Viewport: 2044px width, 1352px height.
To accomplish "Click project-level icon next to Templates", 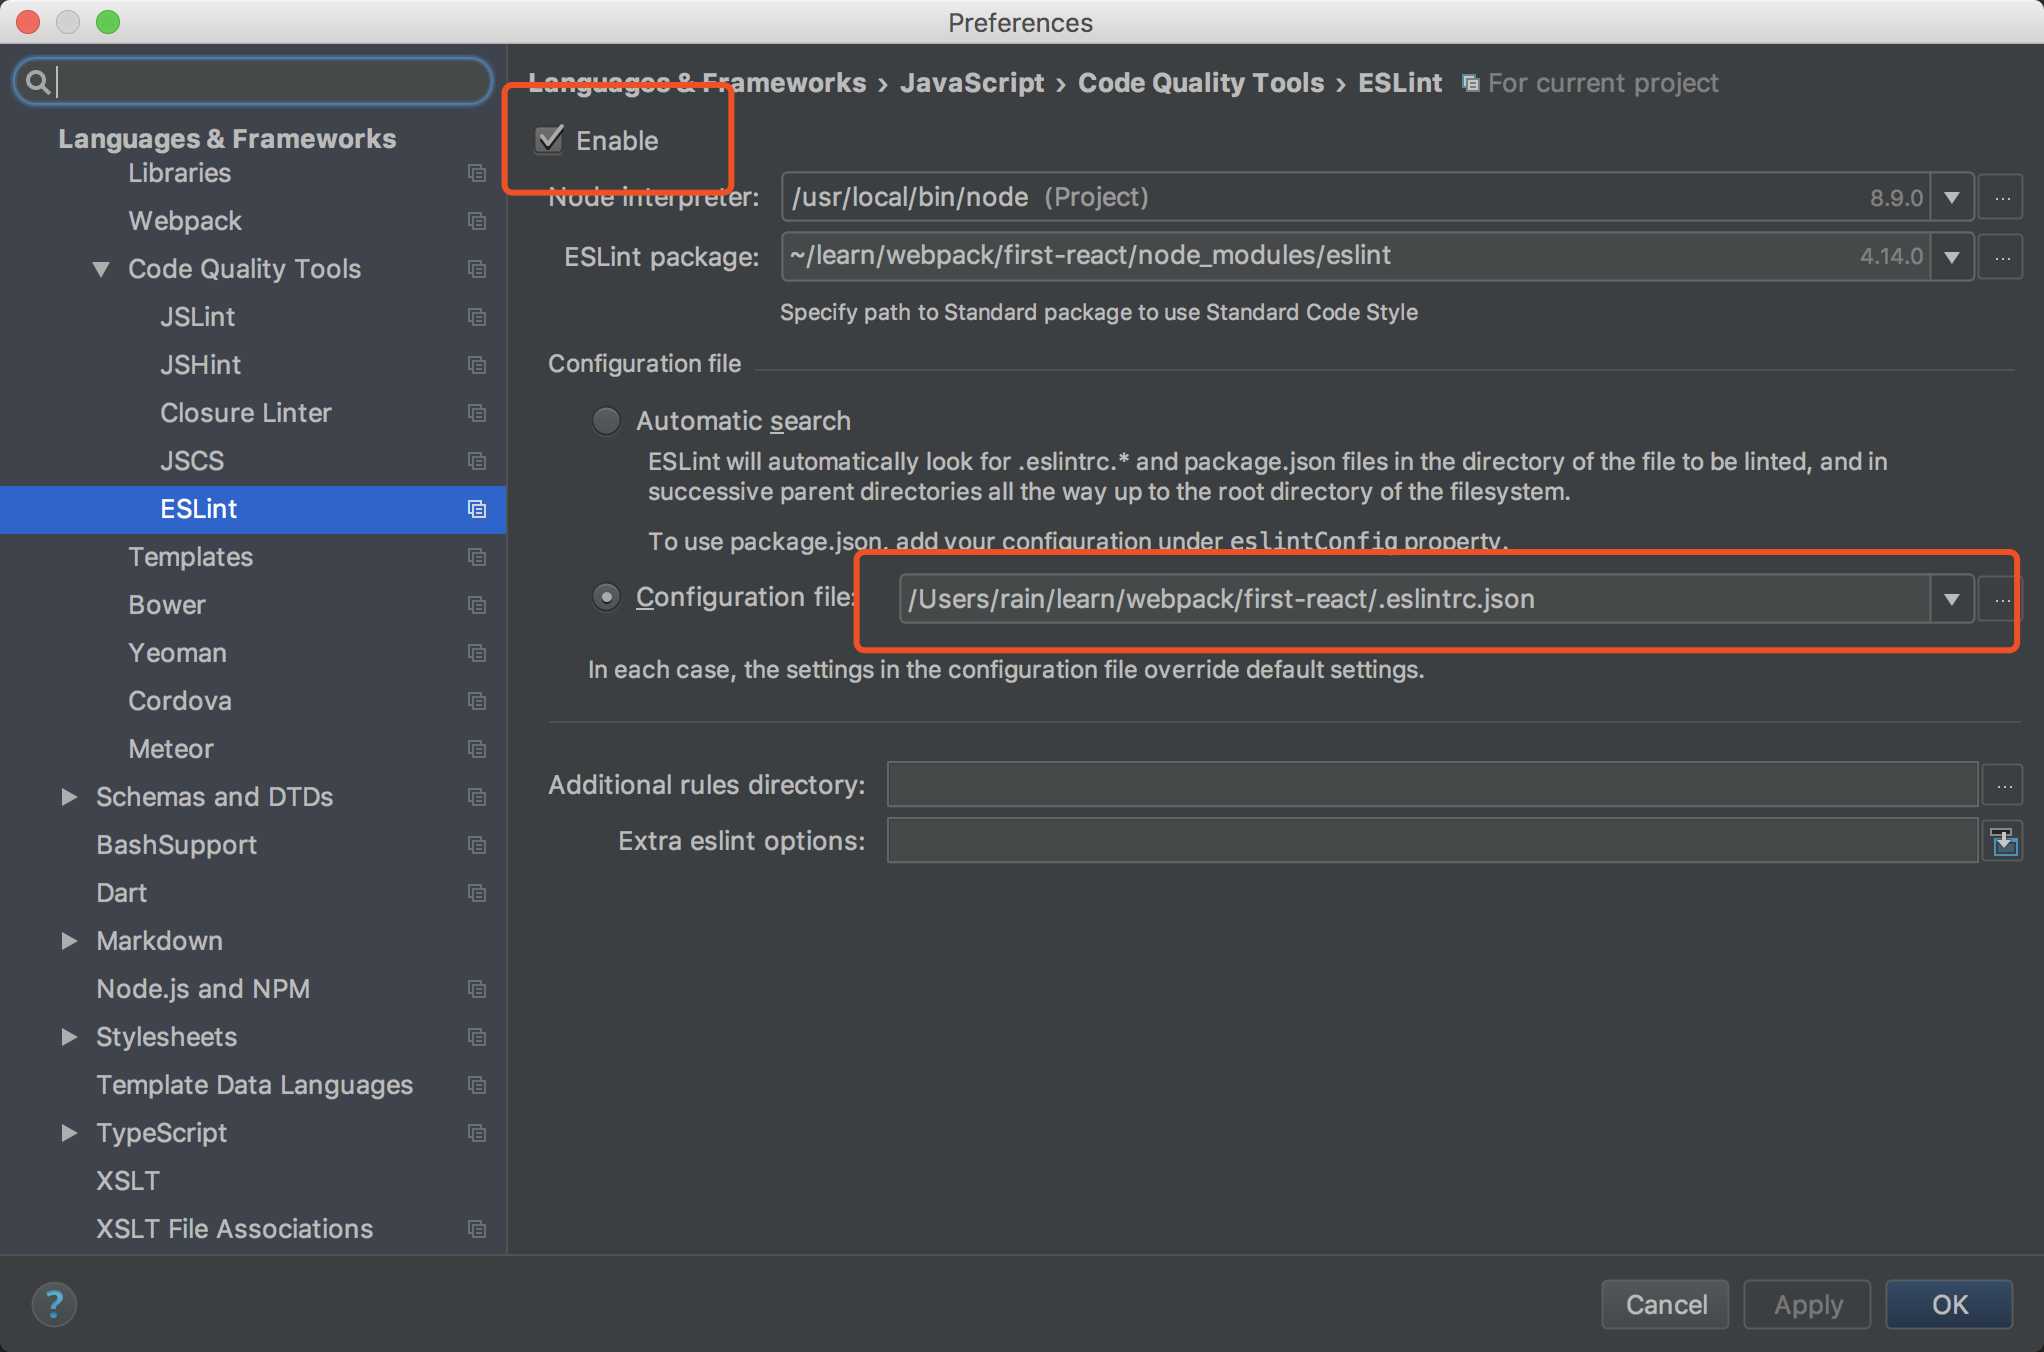I will (x=477, y=557).
